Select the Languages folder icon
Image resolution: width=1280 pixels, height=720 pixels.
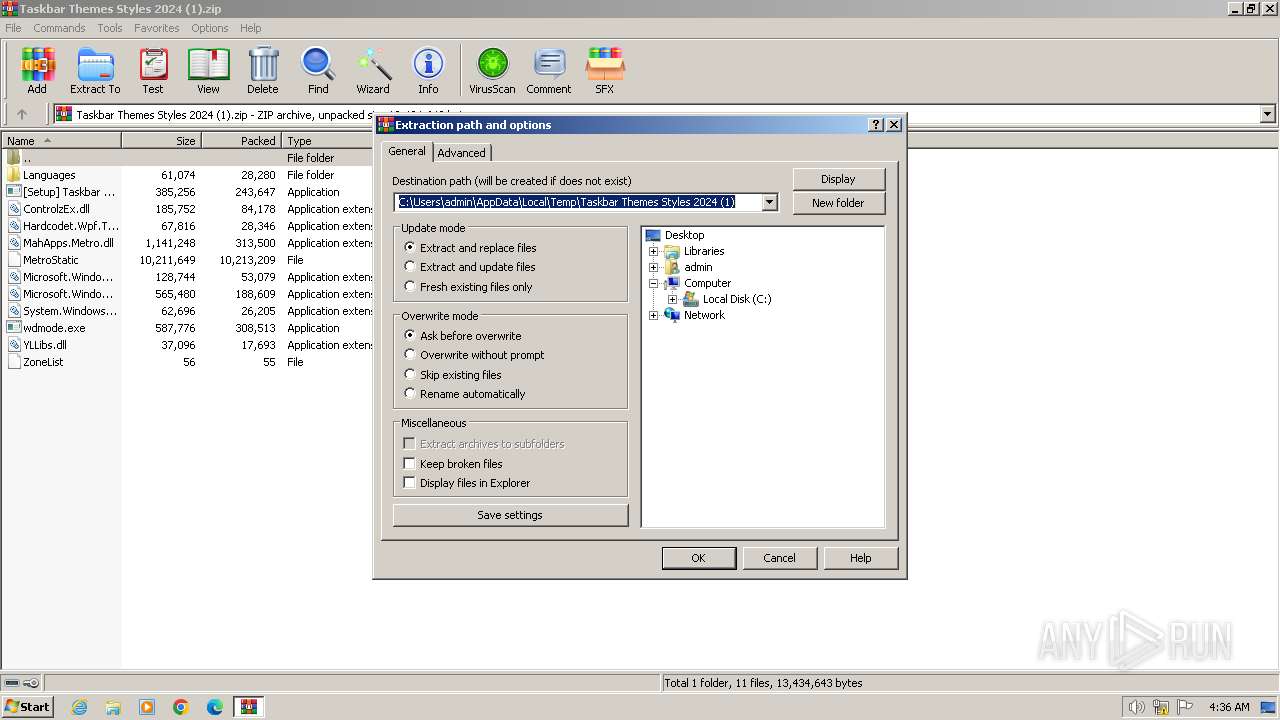point(14,175)
